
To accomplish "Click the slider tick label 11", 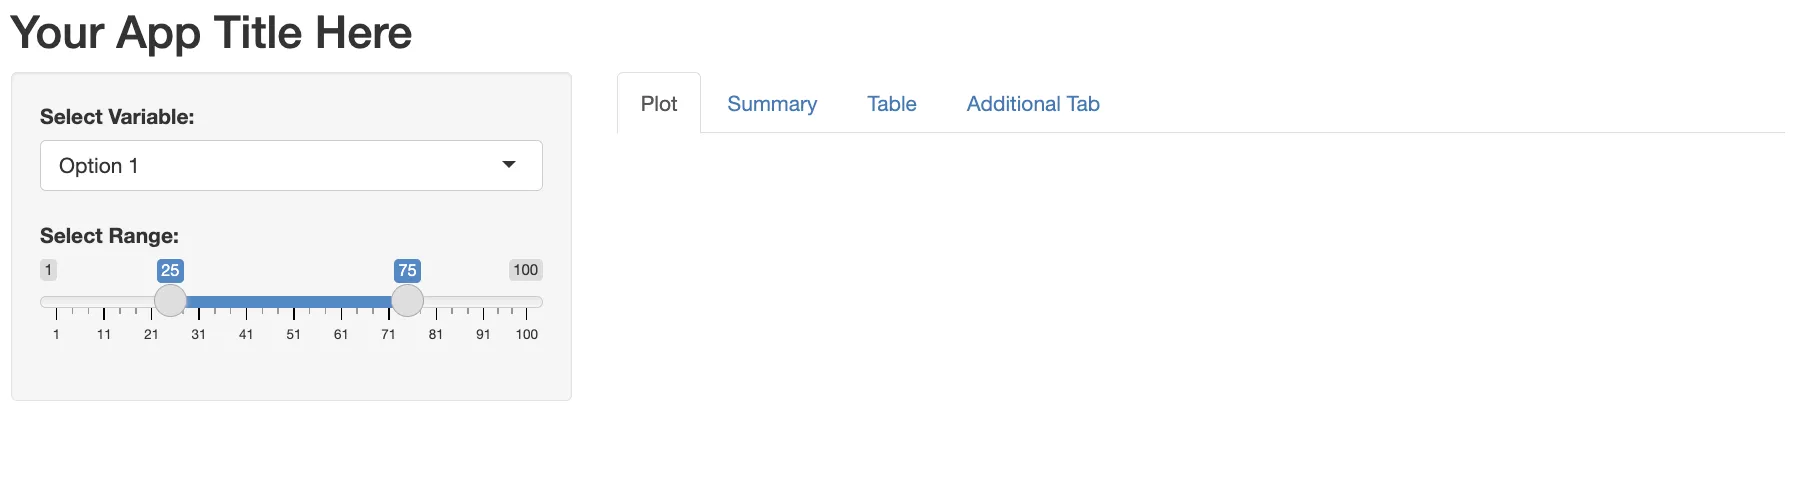I will coord(104,335).
